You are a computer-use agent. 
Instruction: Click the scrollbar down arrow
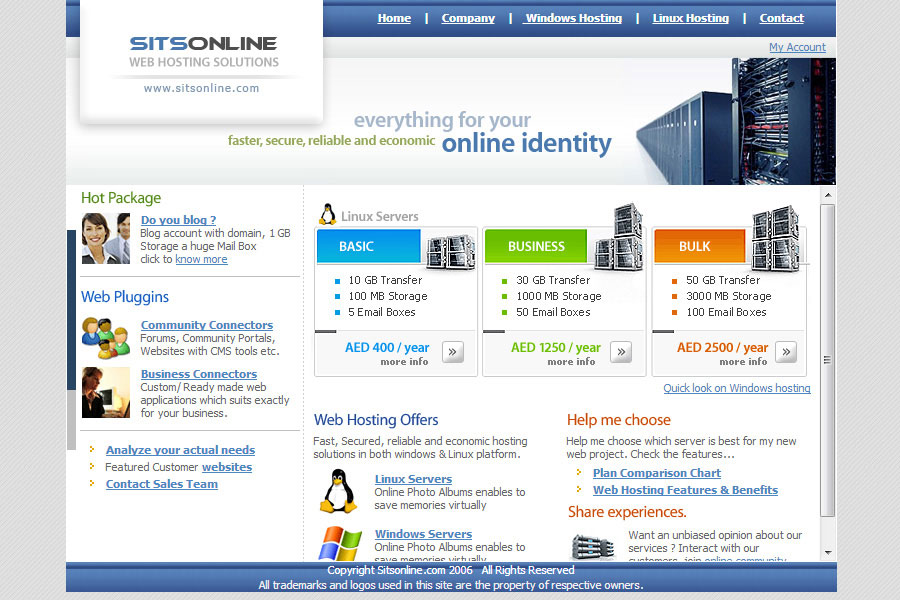click(828, 552)
